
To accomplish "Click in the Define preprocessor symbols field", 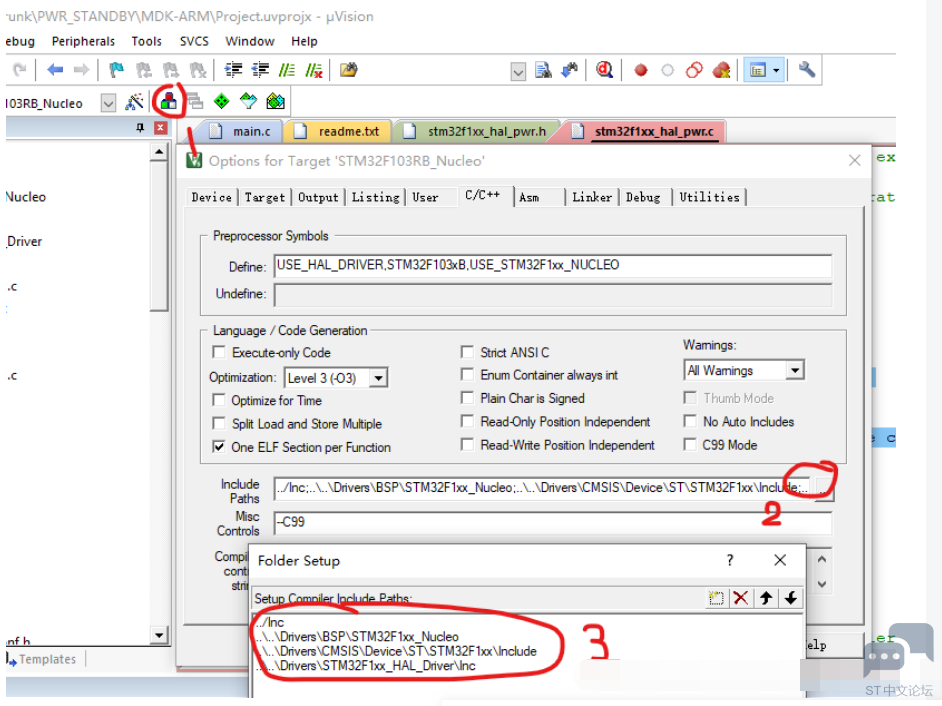I will 552,265.
